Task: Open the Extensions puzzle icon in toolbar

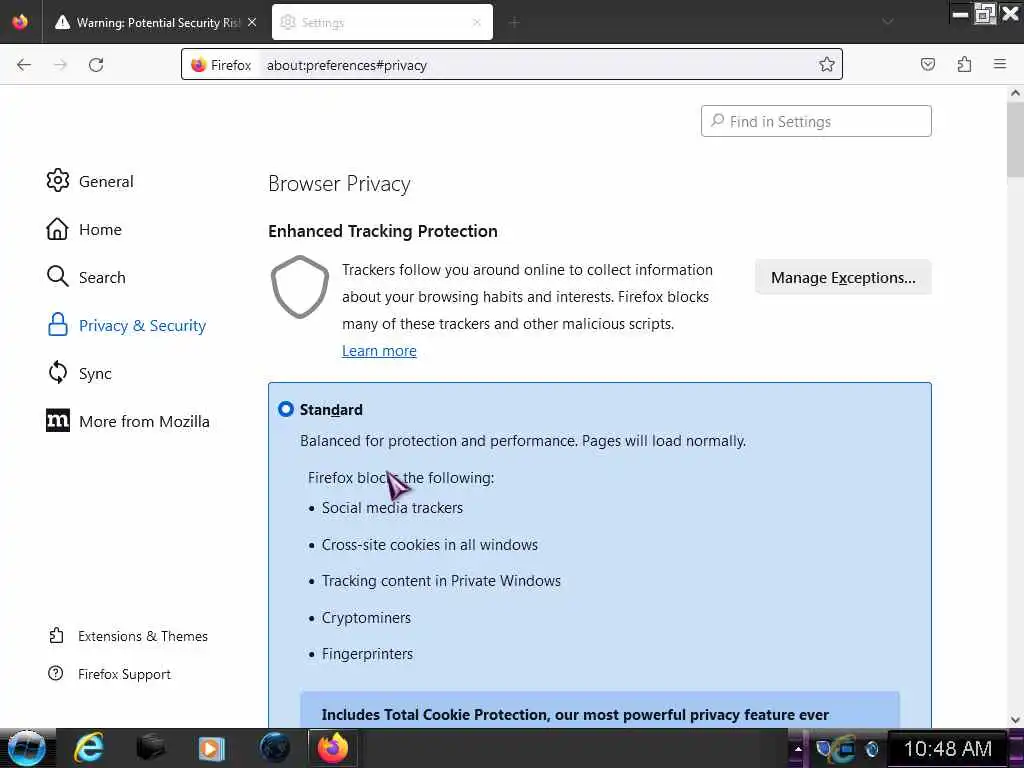Action: (964, 64)
